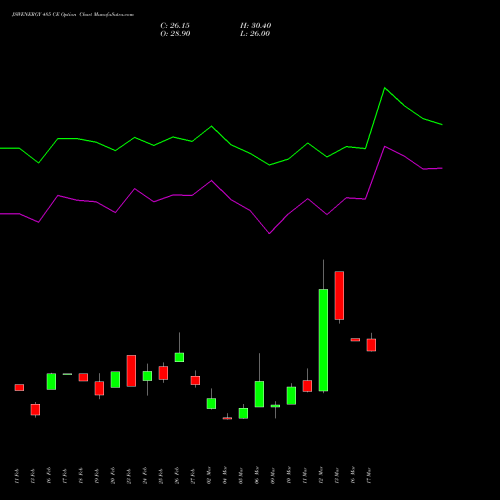Click the small red candle above 16 Mar
The image size is (500, 500).
355,340
